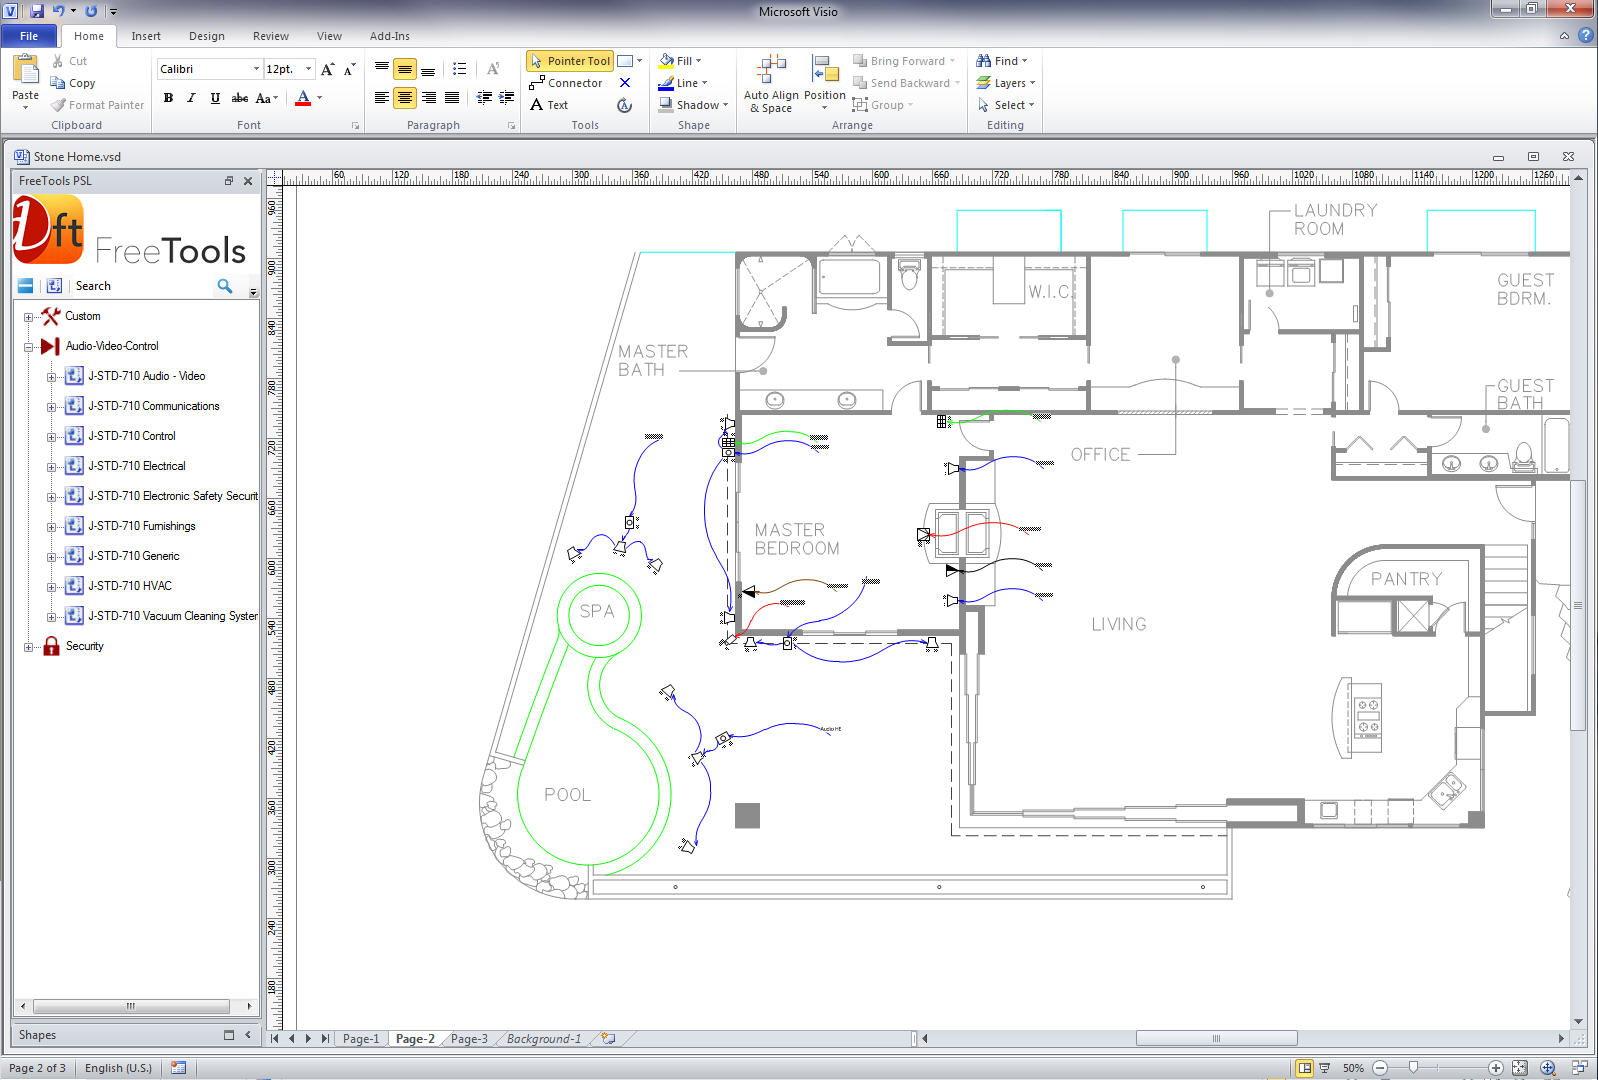Expand the Custom tree node

pyautogui.click(x=28, y=317)
